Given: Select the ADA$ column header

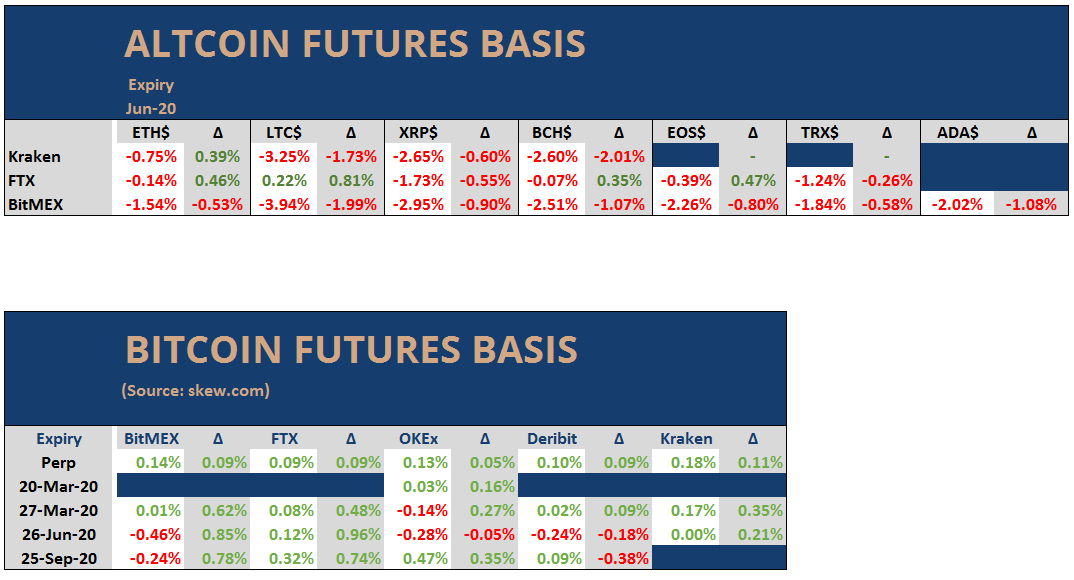Looking at the screenshot, I should pos(957,132).
